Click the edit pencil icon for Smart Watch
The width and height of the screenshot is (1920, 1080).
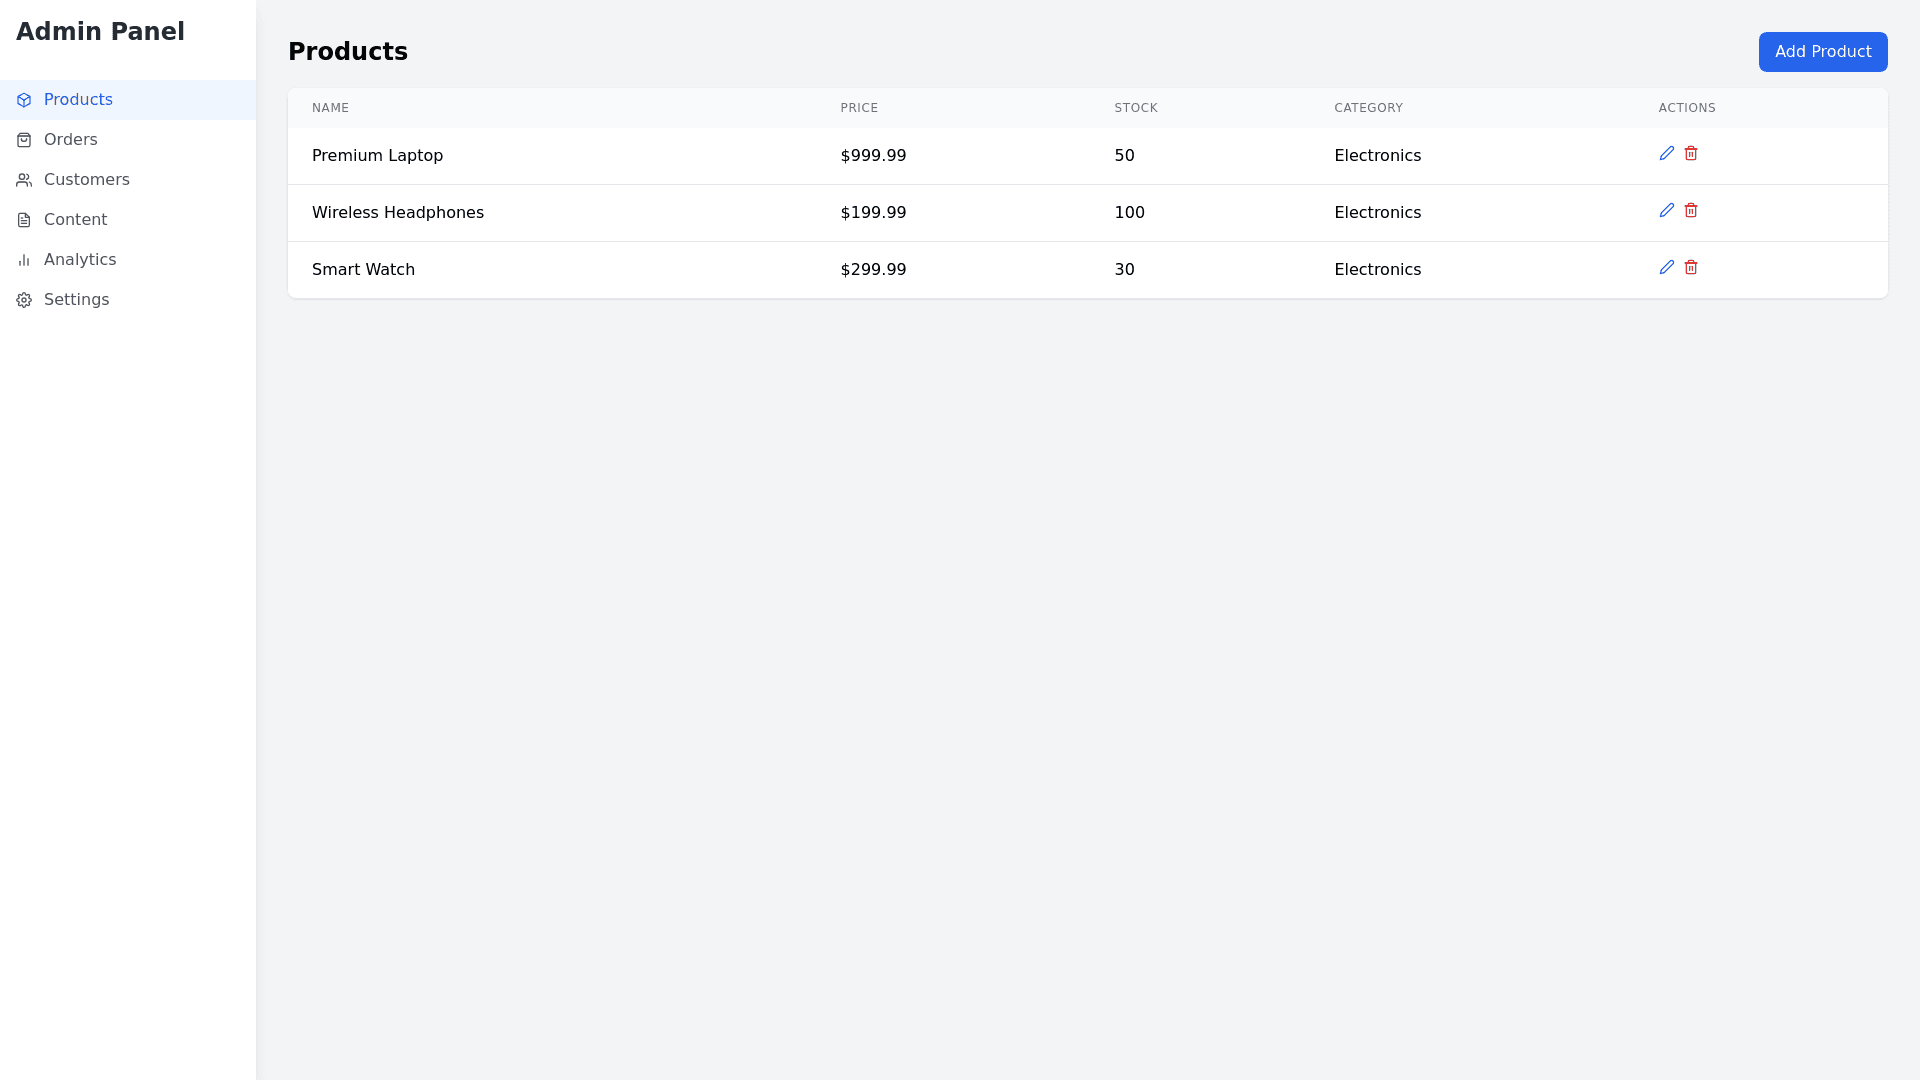coord(1667,267)
